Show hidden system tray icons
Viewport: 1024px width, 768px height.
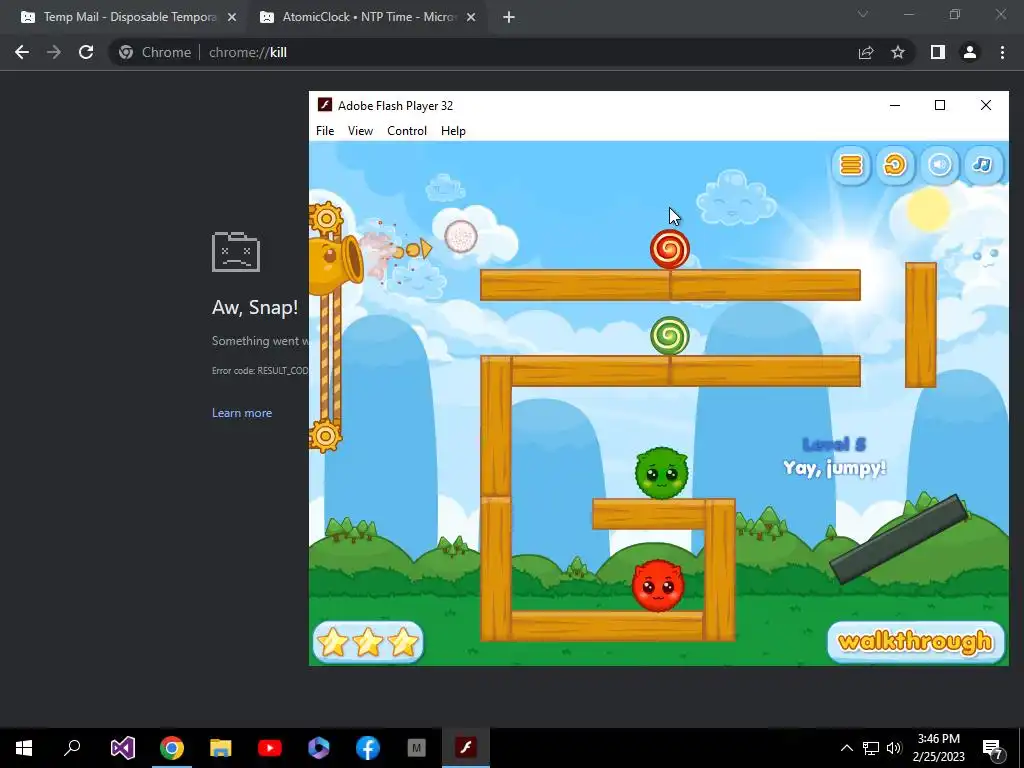point(846,748)
